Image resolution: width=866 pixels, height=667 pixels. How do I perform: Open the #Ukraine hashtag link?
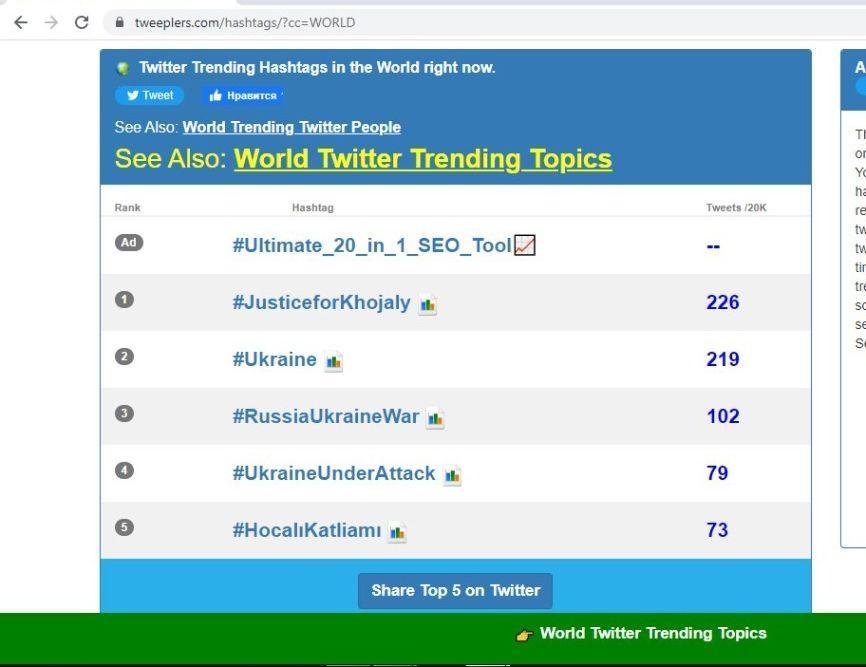(274, 359)
